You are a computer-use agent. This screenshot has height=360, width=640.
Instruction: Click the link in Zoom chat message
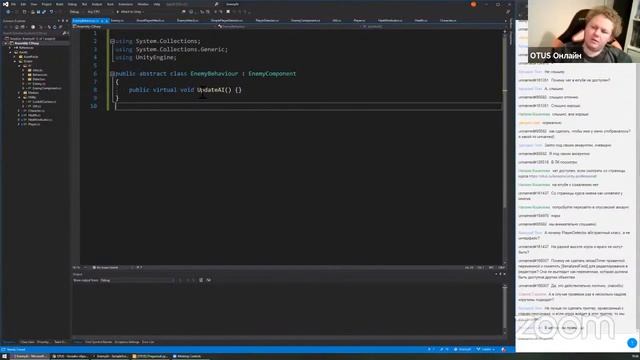click(562, 176)
